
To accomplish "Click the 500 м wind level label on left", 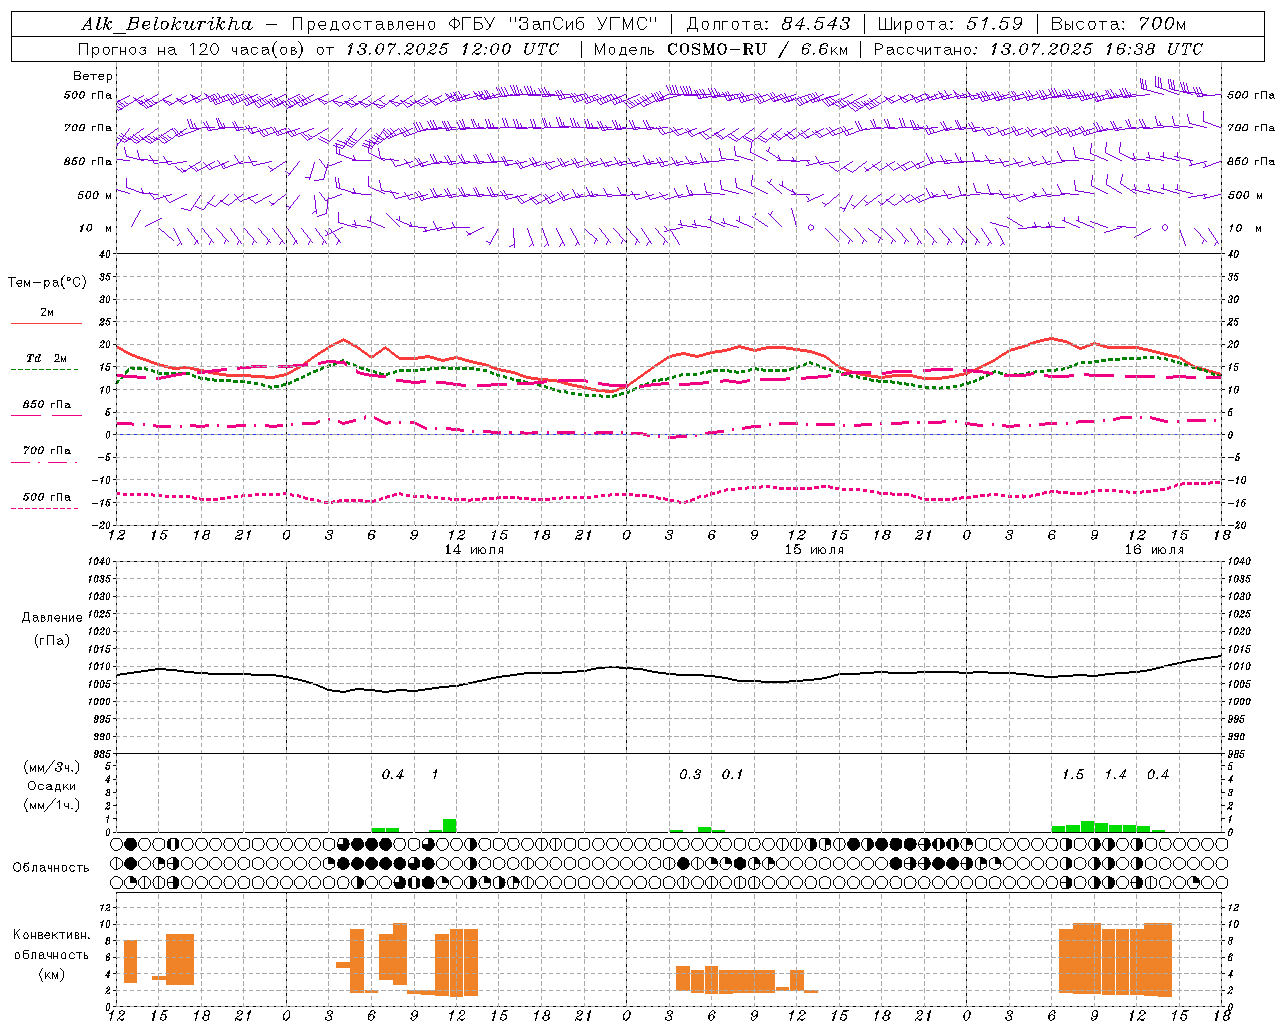I will [x=96, y=195].
